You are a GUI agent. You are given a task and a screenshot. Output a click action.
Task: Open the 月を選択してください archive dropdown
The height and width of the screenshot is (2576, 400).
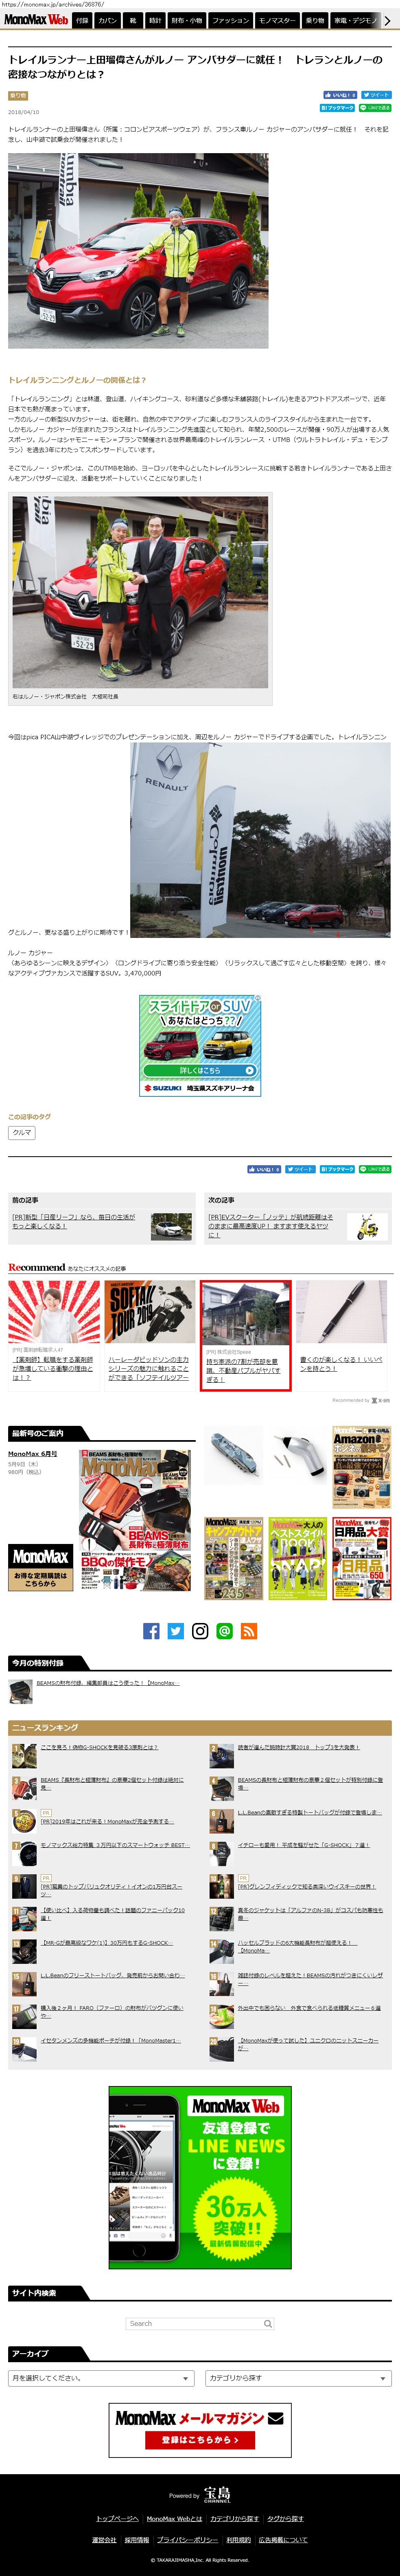(101, 2378)
